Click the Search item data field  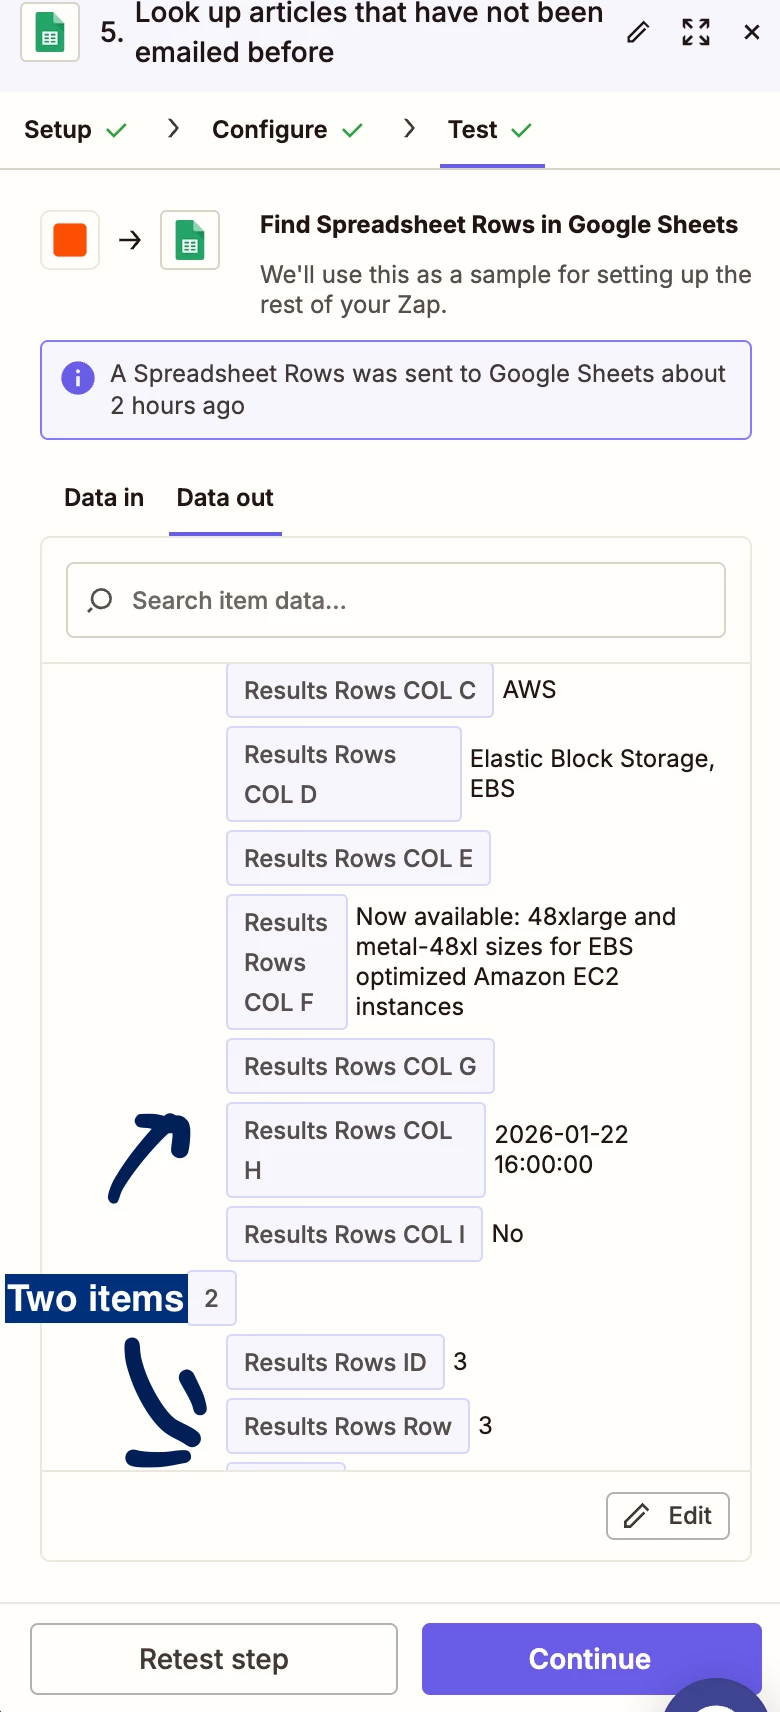tap(420, 600)
